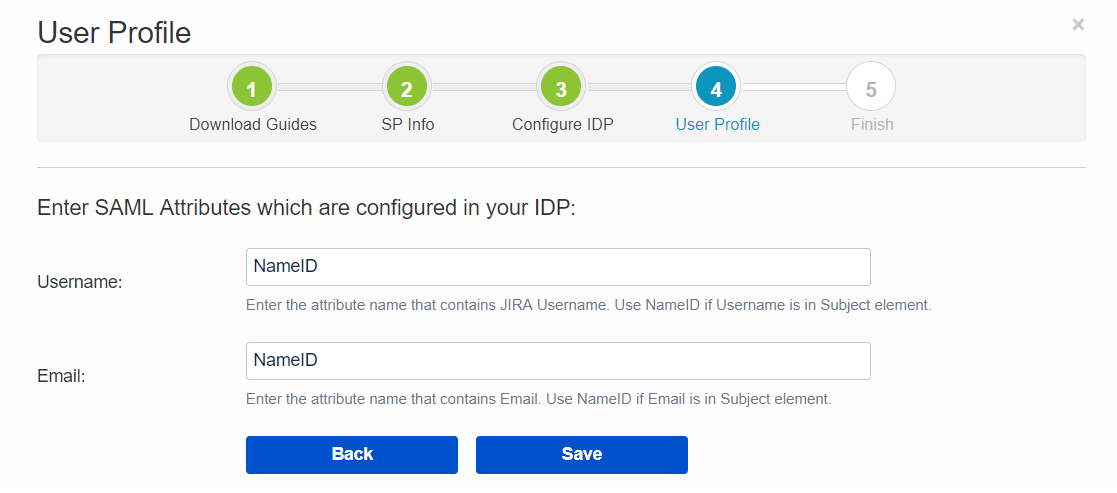This screenshot has width=1117, height=493.
Task: Jump to step 3 circle icon
Action: click(x=561, y=88)
